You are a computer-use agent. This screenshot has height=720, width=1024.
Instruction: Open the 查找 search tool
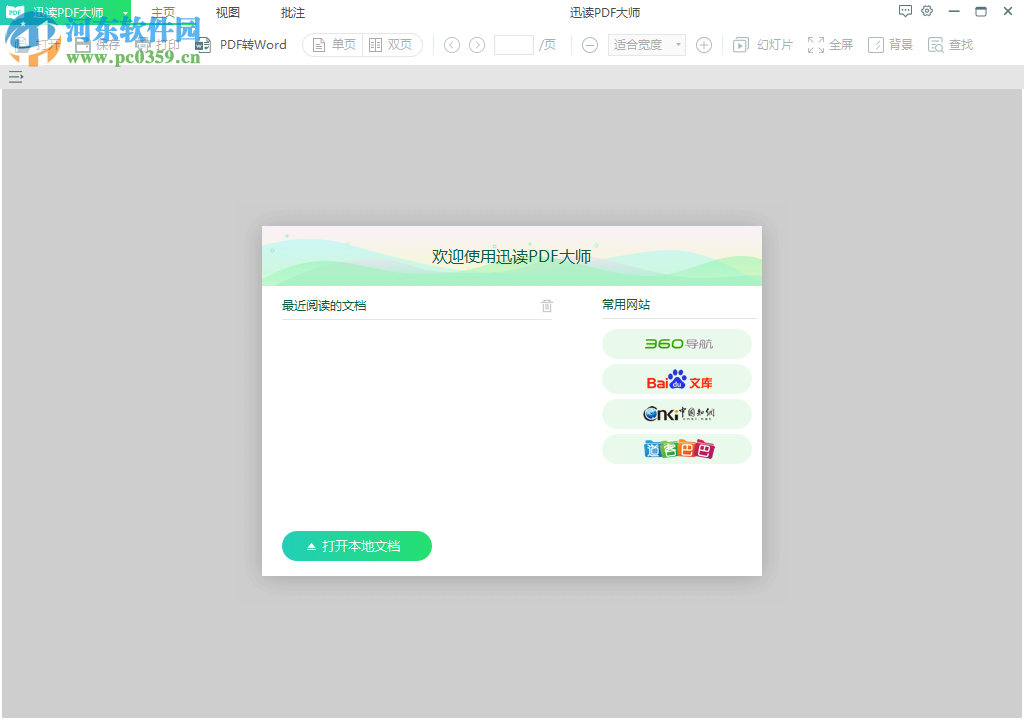950,44
